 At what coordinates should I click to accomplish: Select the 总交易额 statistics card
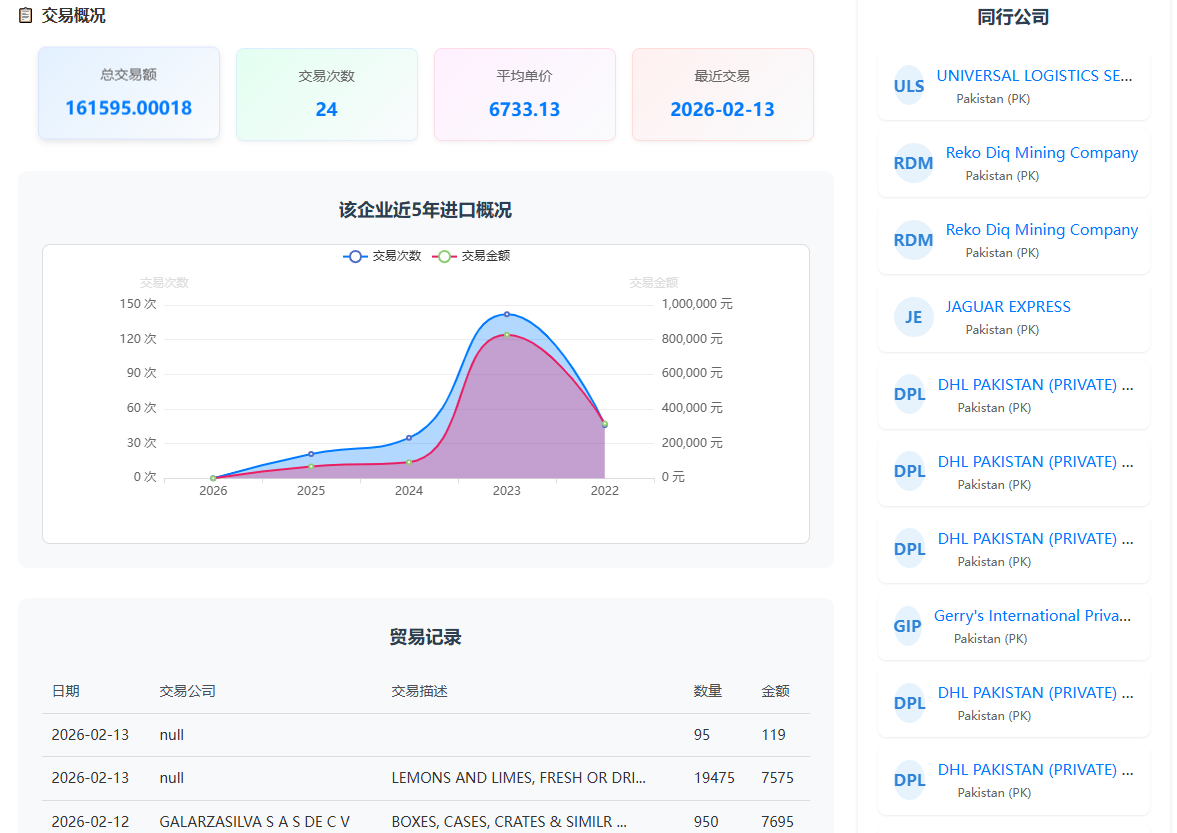click(x=128, y=94)
